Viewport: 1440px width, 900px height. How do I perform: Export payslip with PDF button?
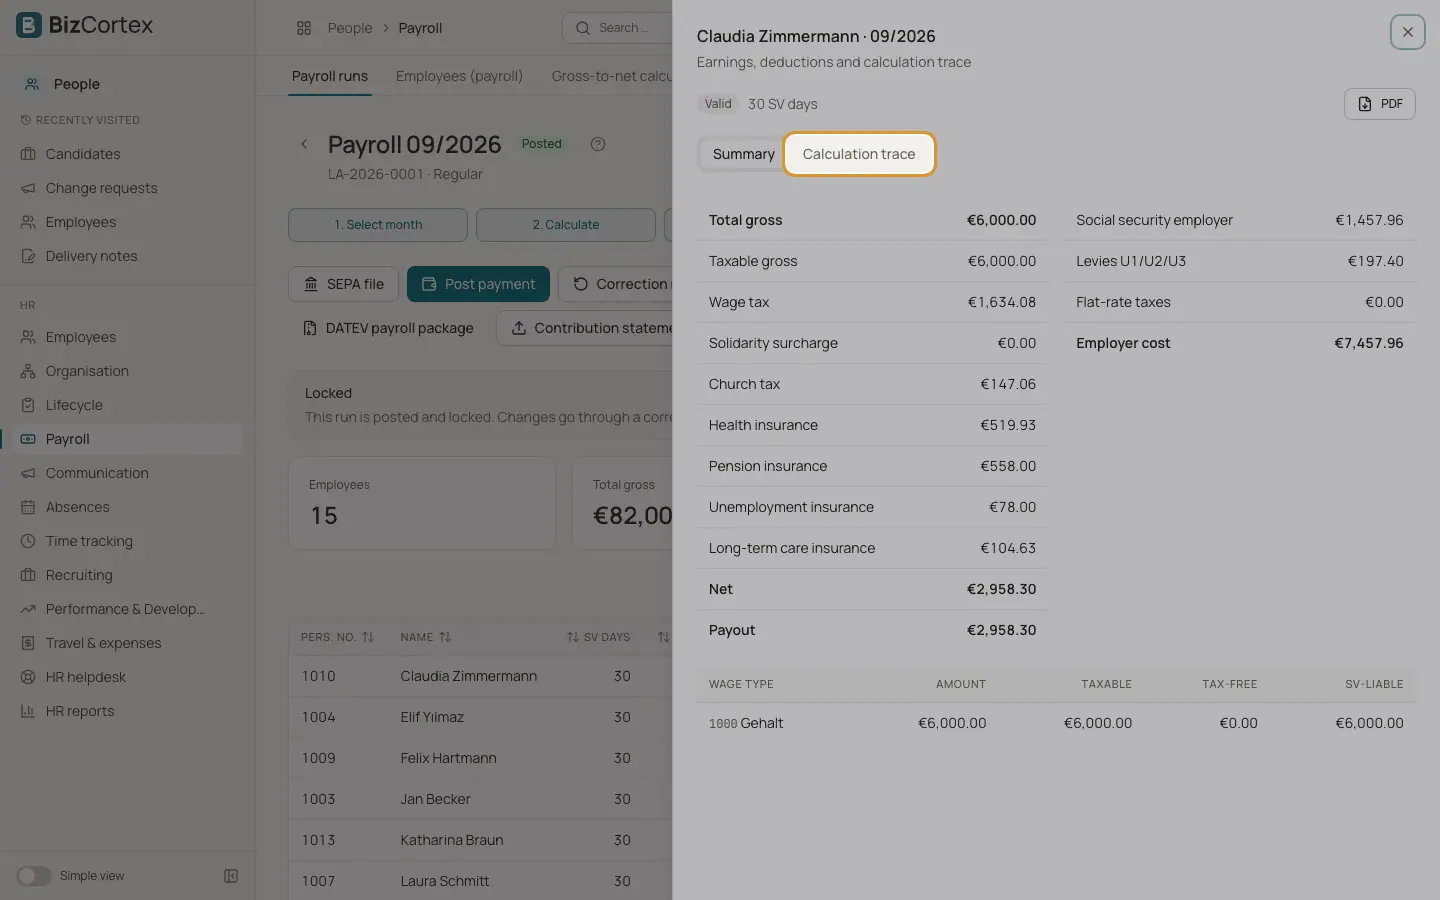point(1379,104)
